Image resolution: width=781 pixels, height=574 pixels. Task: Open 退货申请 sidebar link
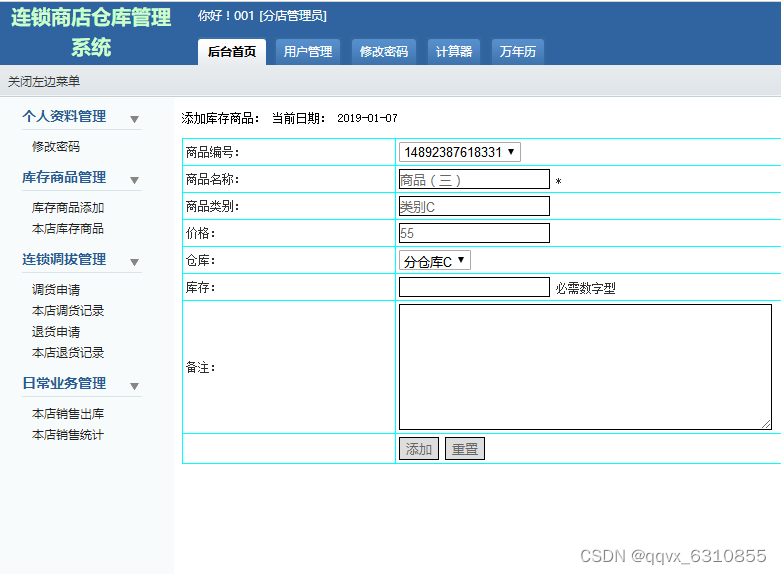click(x=56, y=332)
